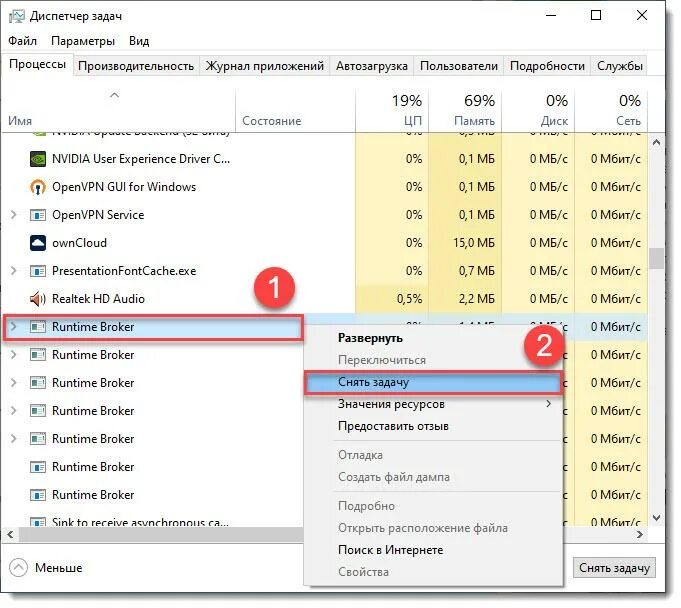Click the '0,7 МБ' memory value for PresentationFontCache

477,271
